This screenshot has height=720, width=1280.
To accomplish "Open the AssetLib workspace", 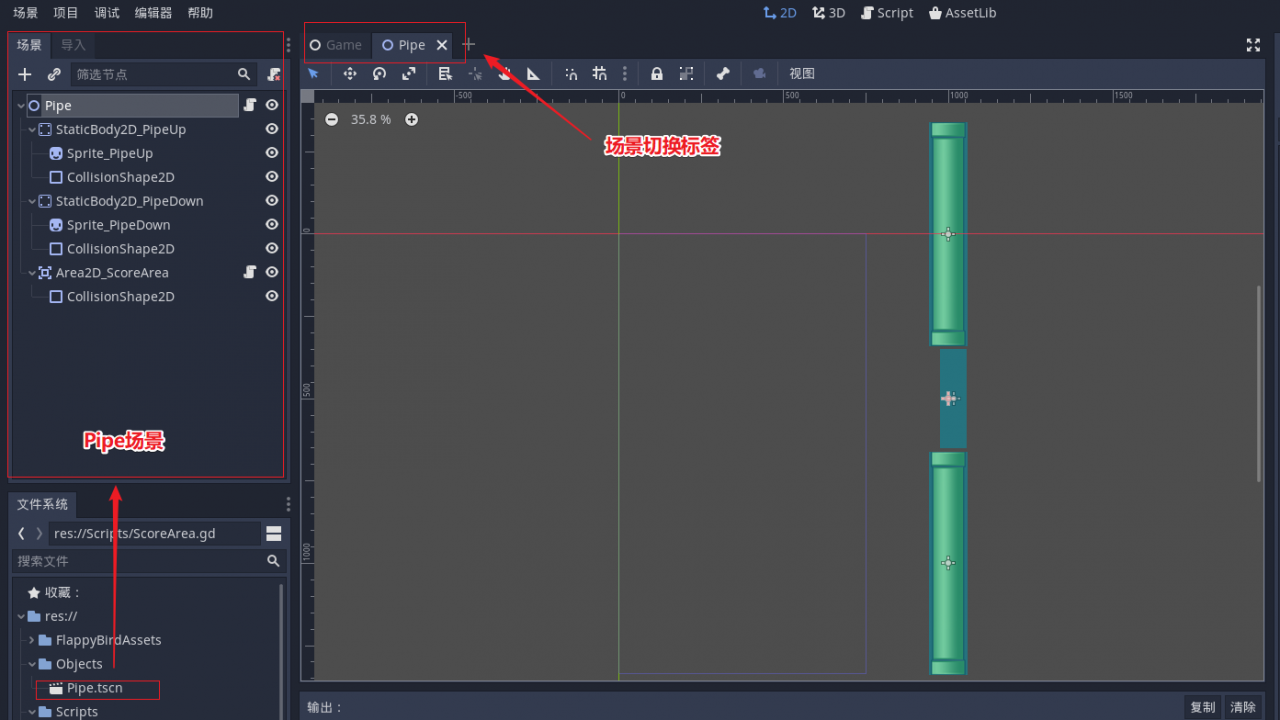I will (x=962, y=13).
